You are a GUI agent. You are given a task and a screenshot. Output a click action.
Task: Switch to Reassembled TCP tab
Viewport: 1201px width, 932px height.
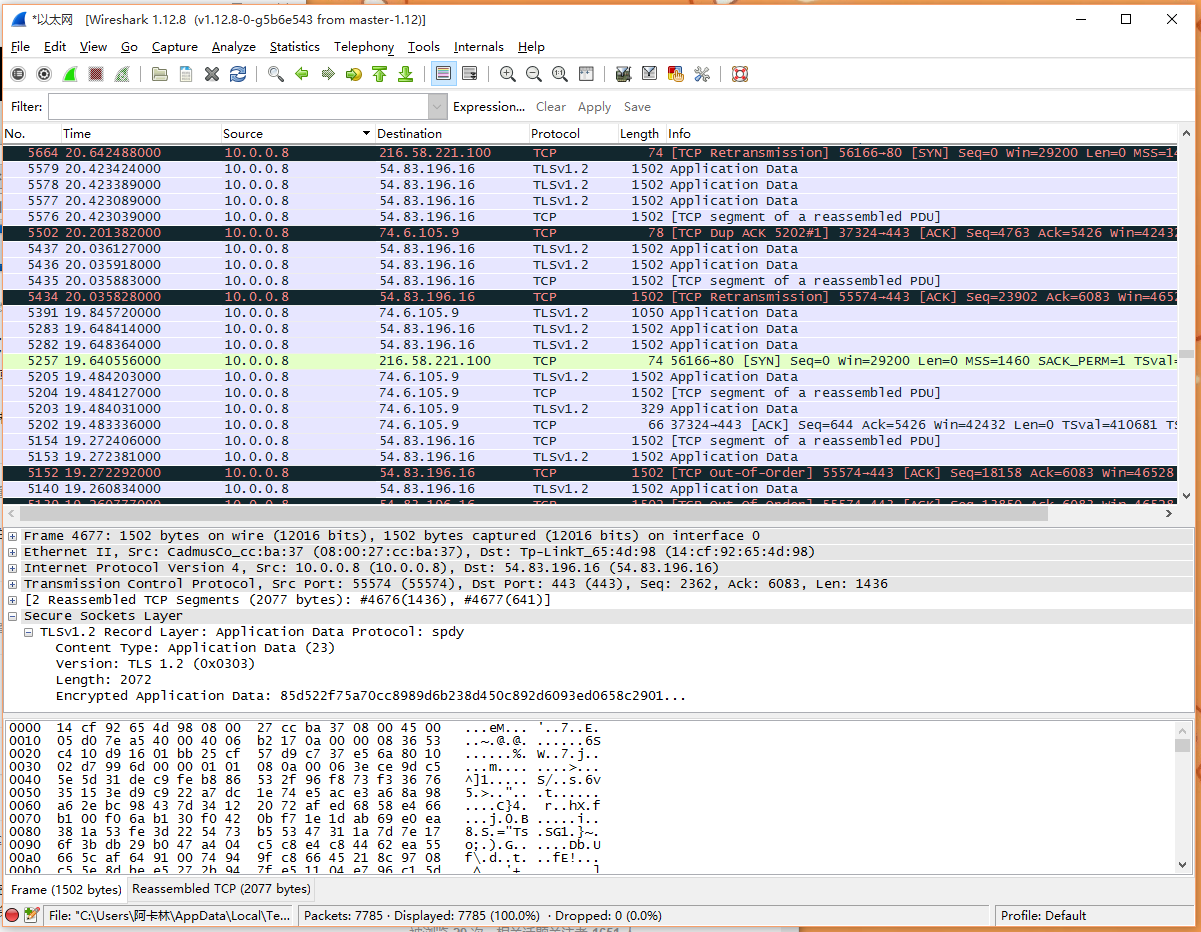221,889
